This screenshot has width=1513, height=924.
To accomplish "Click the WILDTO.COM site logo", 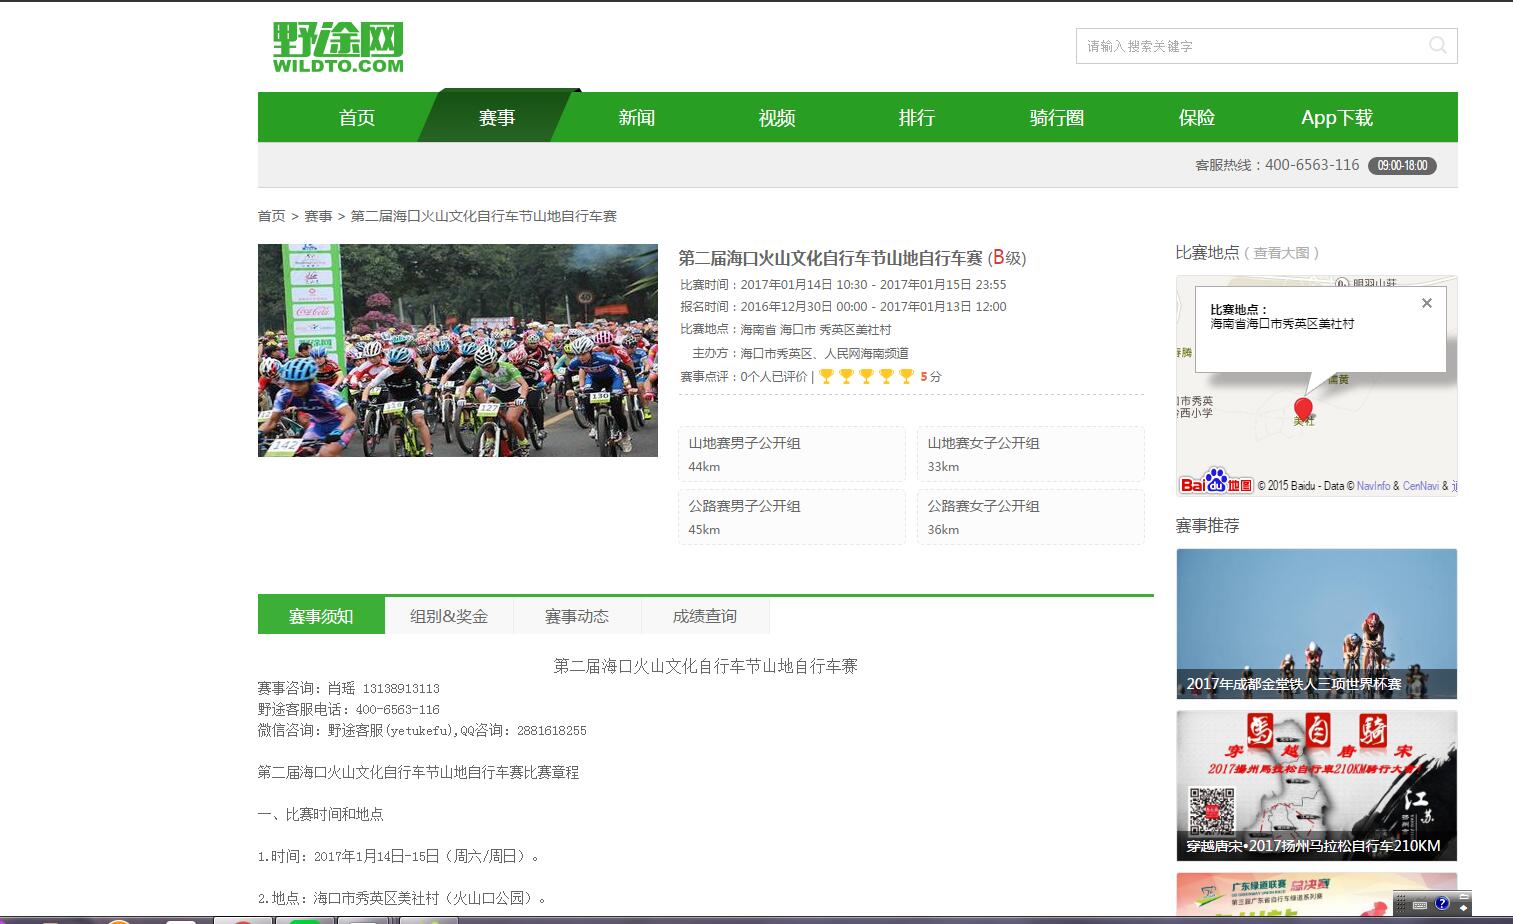I will (x=338, y=47).
